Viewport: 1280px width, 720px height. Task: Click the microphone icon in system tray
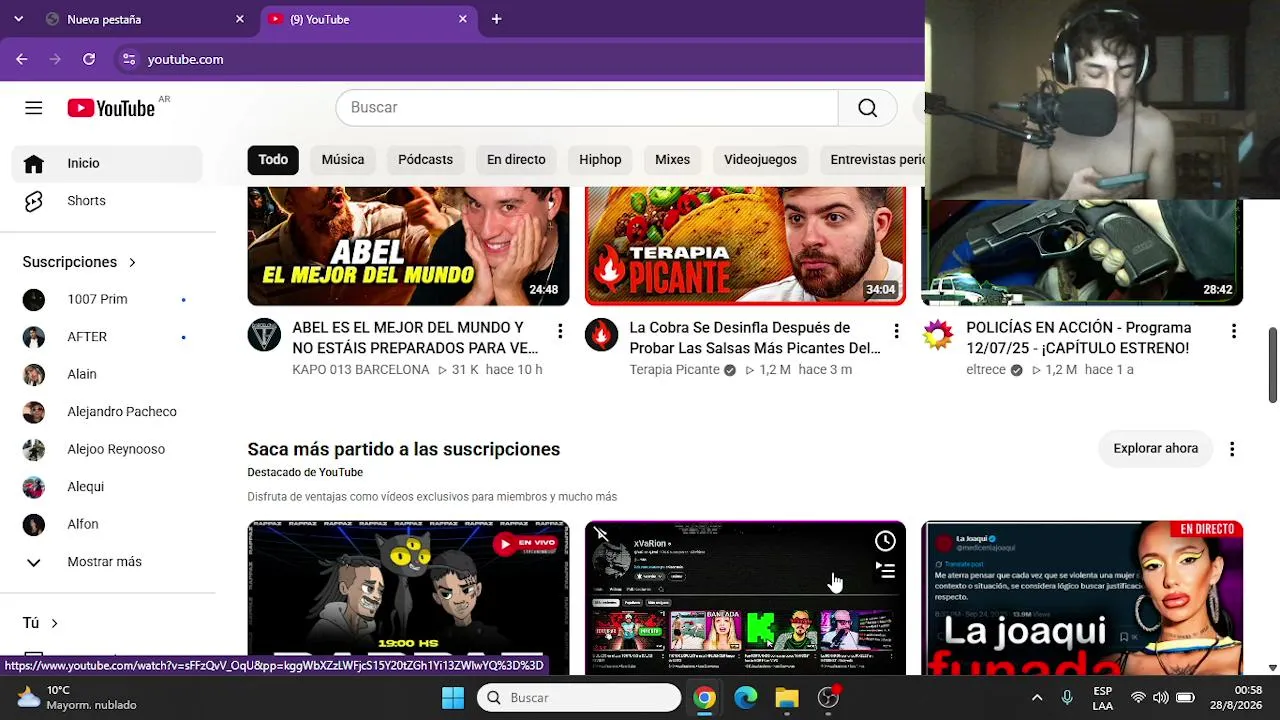pyautogui.click(x=1067, y=697)
